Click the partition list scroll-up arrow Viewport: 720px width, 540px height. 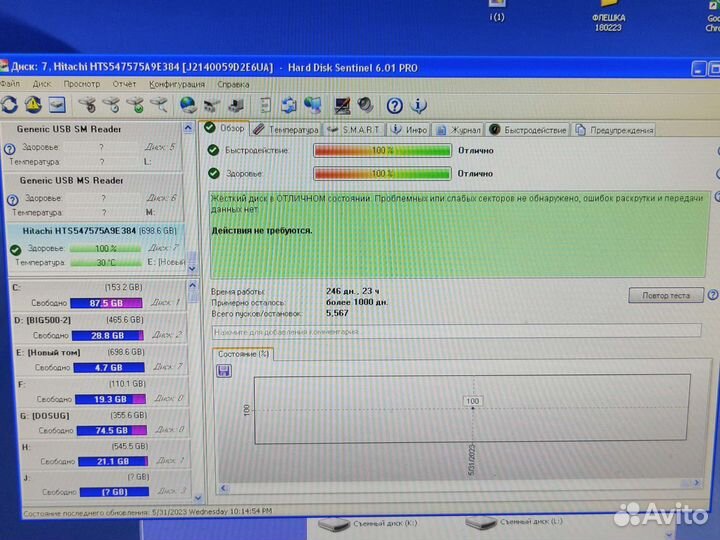193,285
